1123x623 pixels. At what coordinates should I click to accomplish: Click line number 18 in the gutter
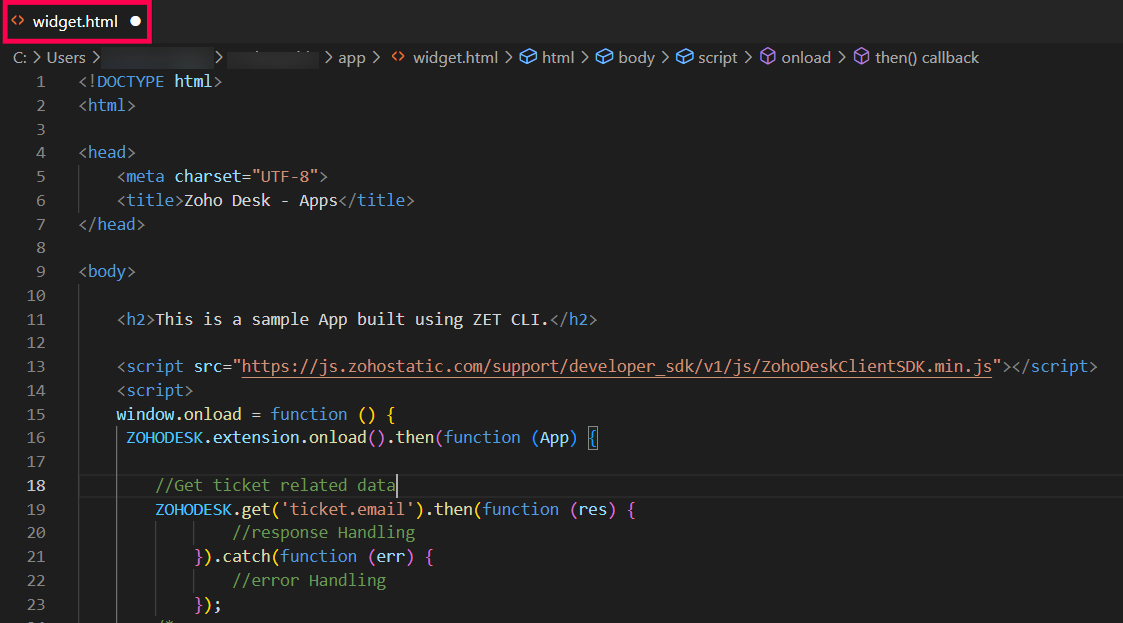pos(36,486)
